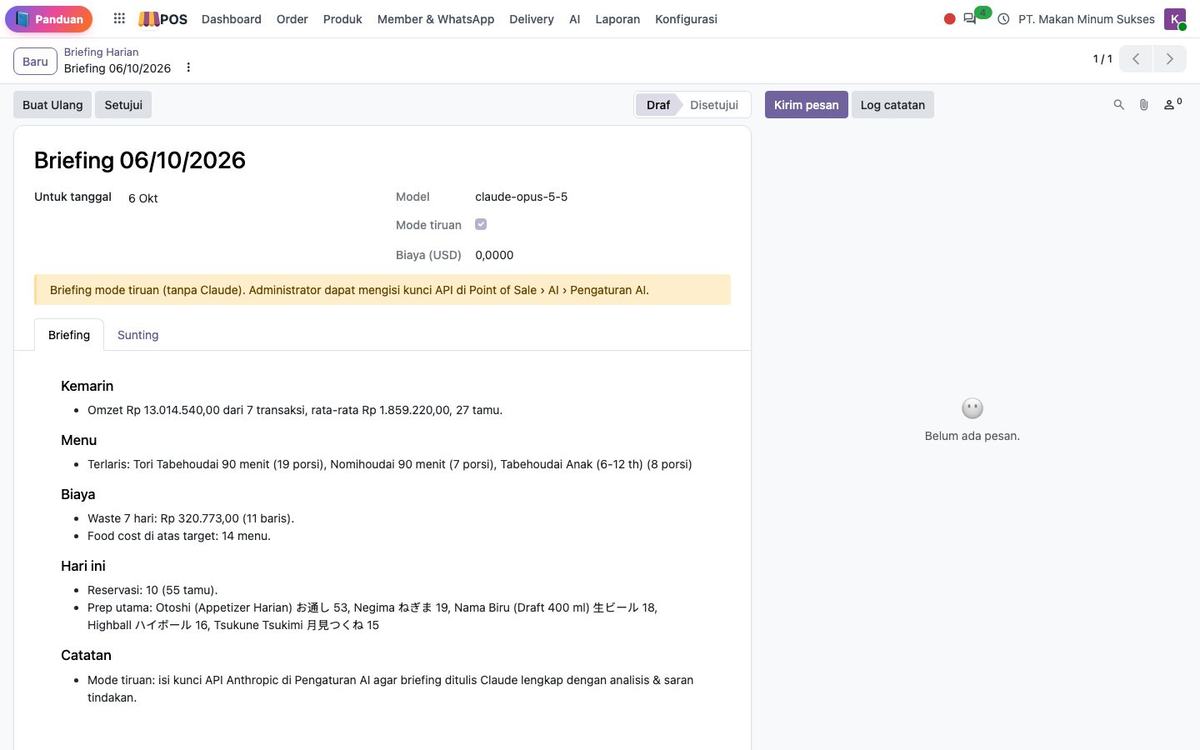The image size is (1200, 750).
Task: Click the paperclip attachments icon
Action: (1144, 105)
